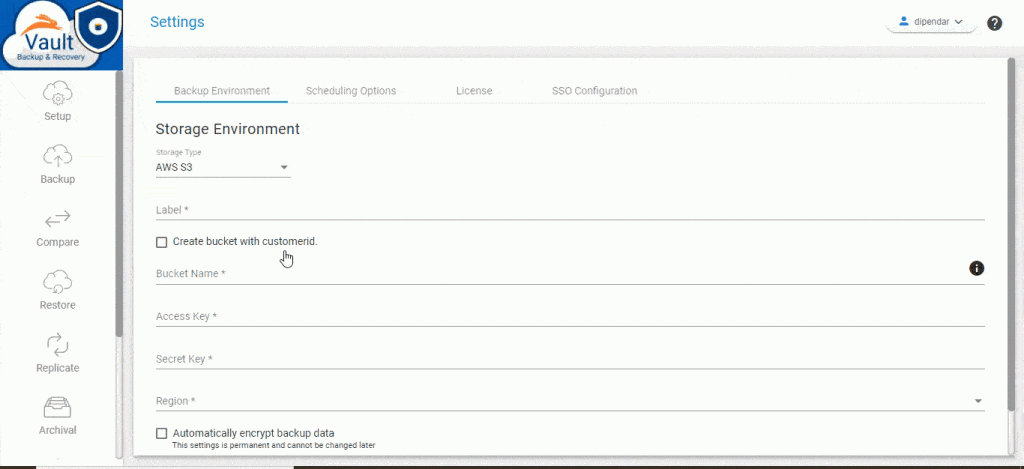Viewport: 1024px width, 469px height.
Task: Open the Setup section in sidebar
Action: click(x=57, y=102)
